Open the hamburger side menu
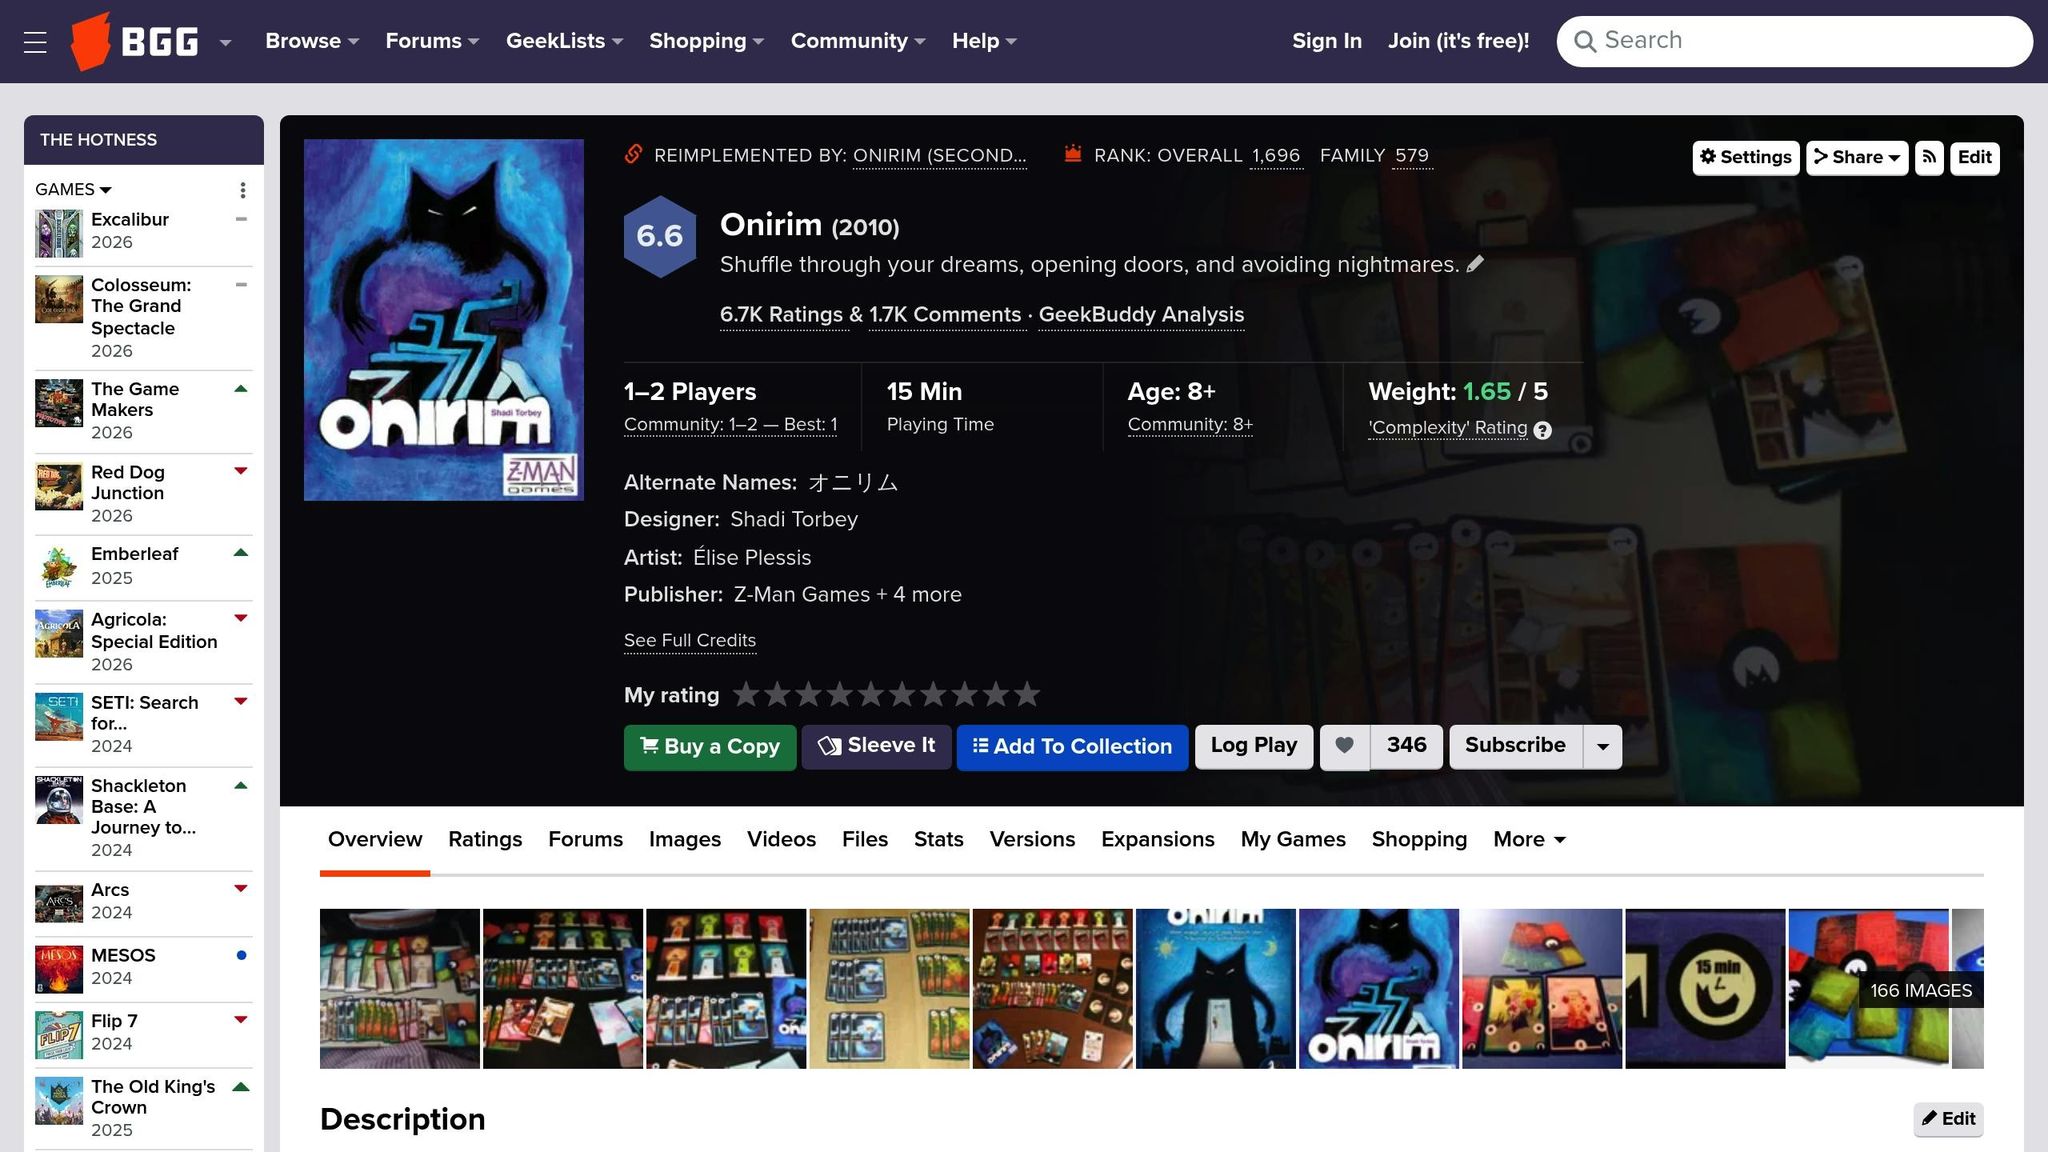Image resolution: width=2048 pixels, height=1152 pixels. point(35,42)
